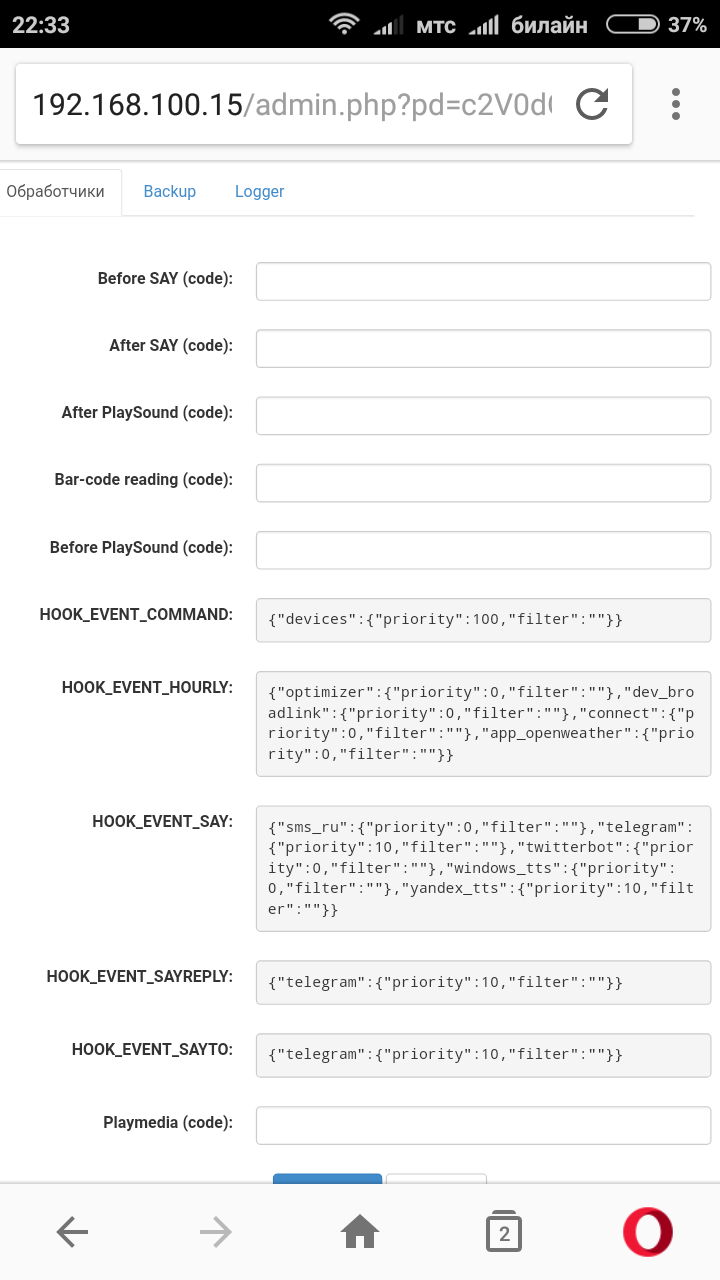Click the Before SAY code input field
Viewport: 720px width, 1280px height.
482,281
